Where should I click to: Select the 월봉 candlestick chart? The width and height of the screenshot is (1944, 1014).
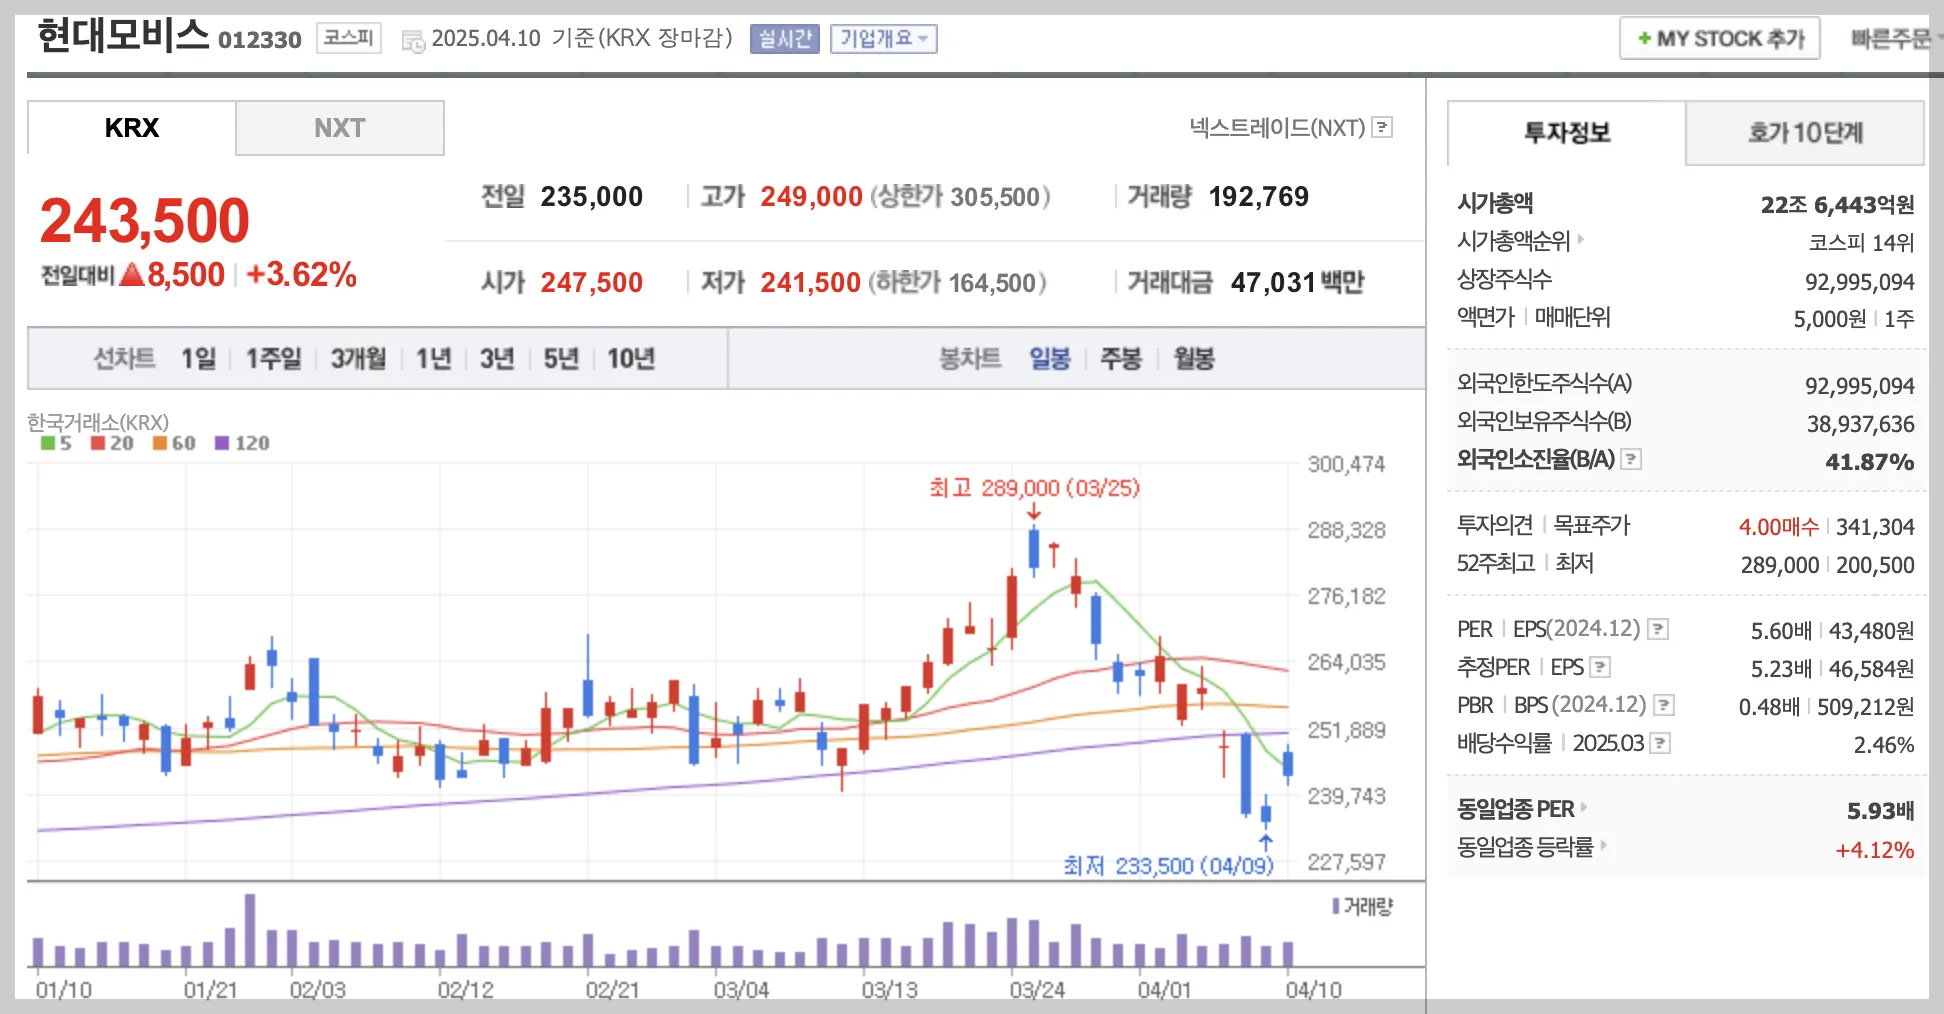[1194, 358]
